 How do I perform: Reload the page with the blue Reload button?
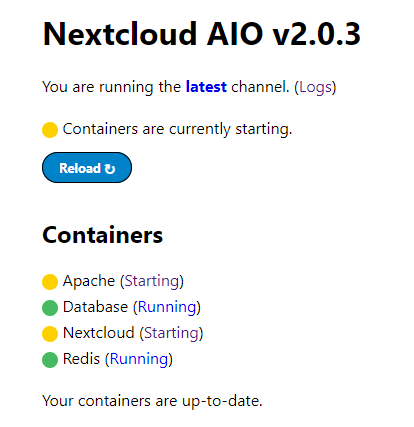click(87, 168)
